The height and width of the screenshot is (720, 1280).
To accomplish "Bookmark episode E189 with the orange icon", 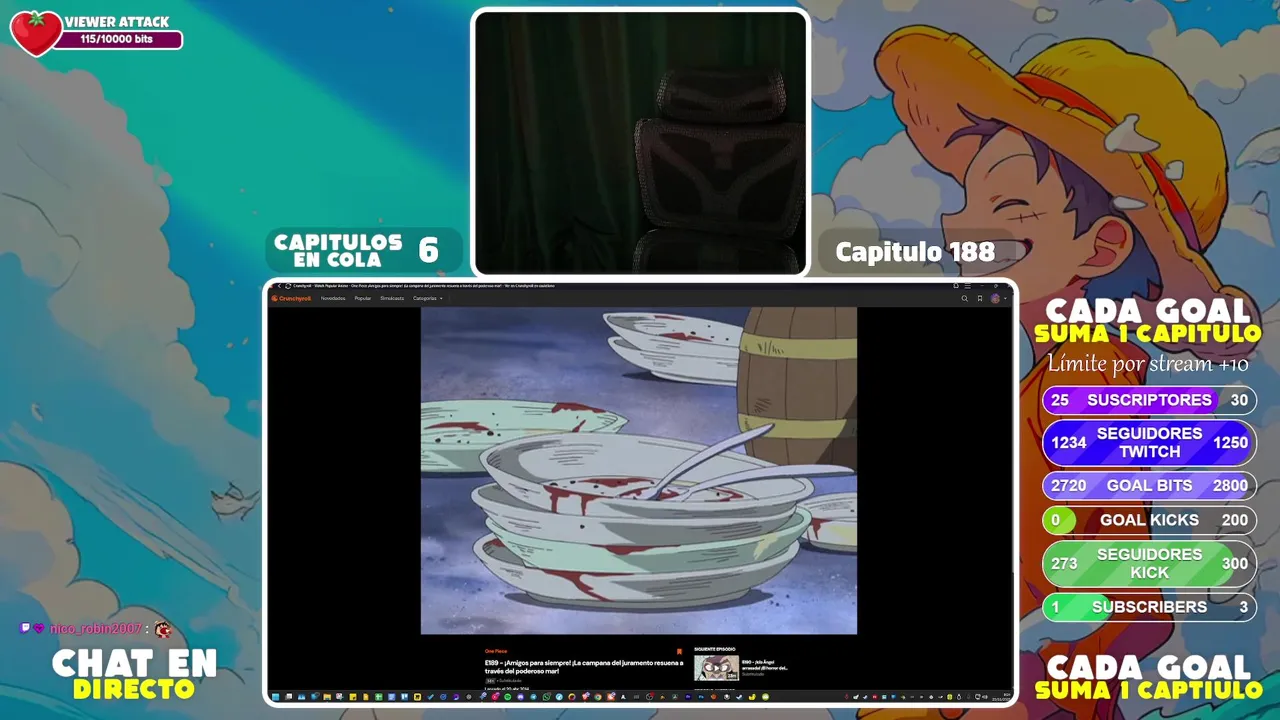I will (679, 652).
